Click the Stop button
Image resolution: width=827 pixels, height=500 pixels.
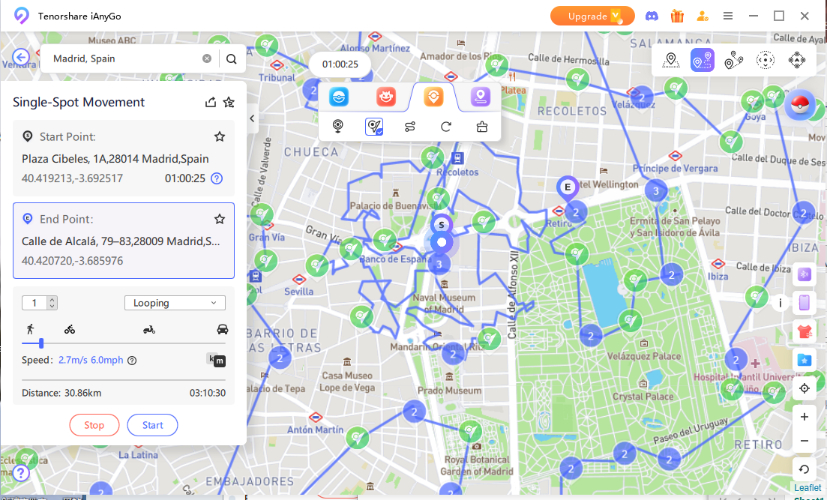(94, 425)
